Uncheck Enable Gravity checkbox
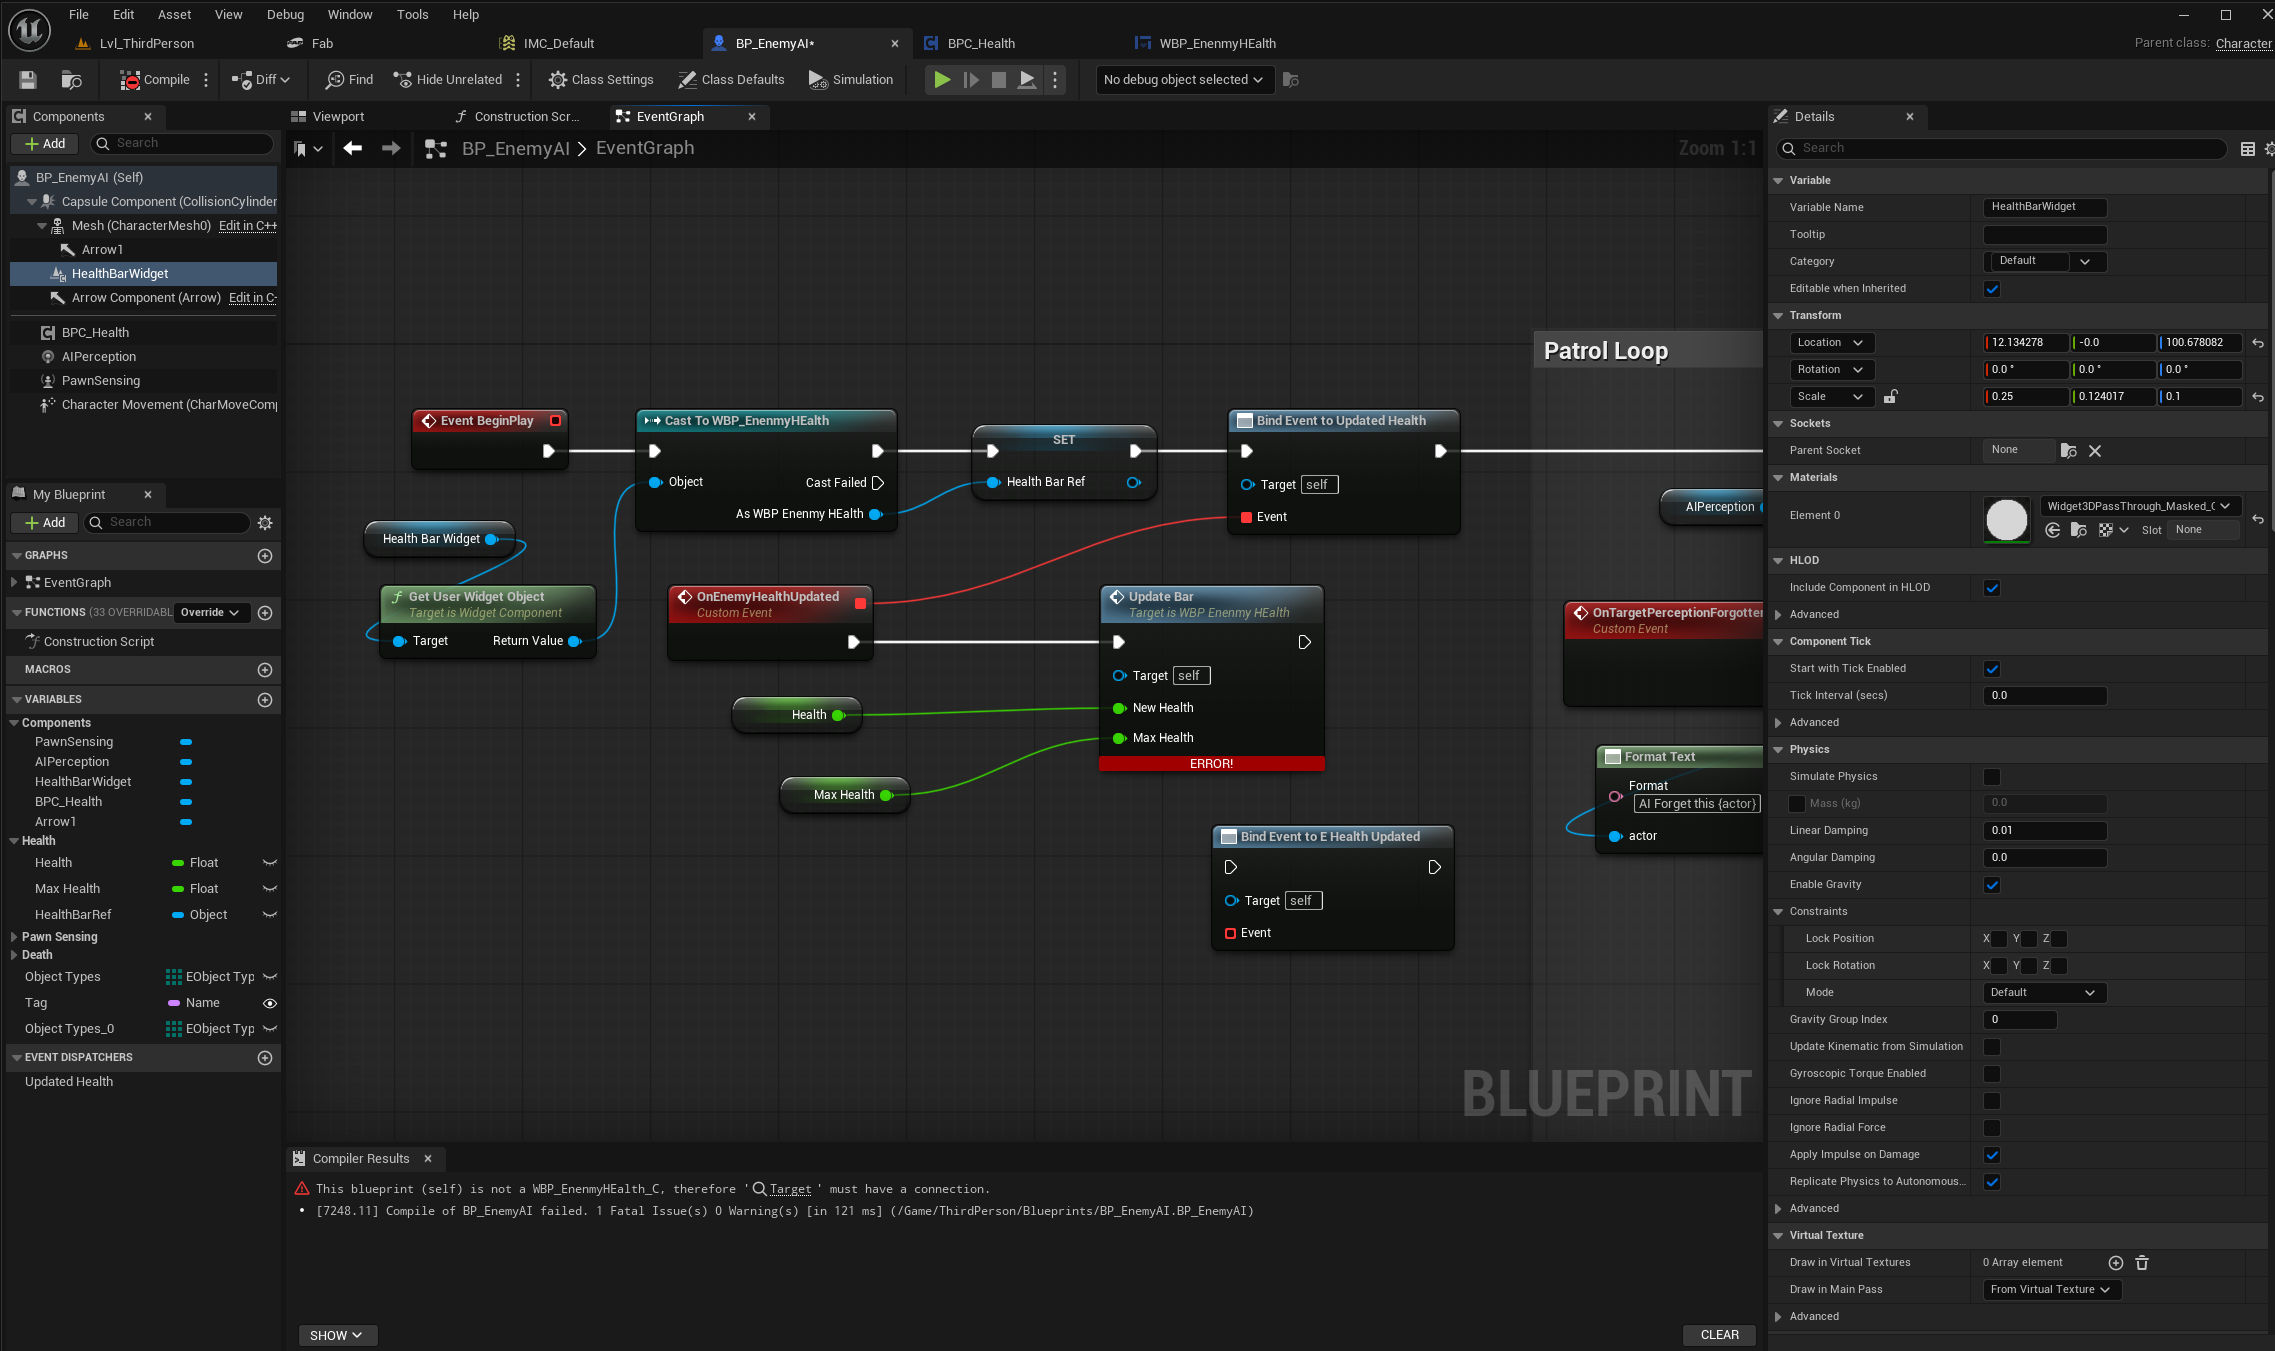 1992,885
